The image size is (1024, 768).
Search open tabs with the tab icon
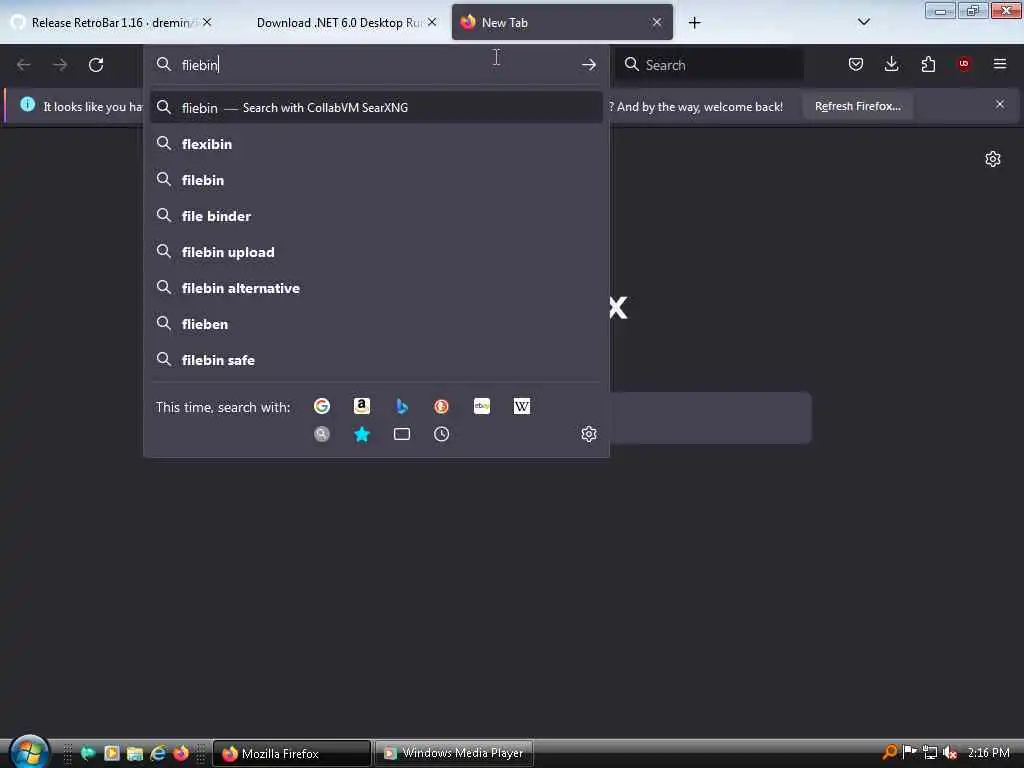402,434
